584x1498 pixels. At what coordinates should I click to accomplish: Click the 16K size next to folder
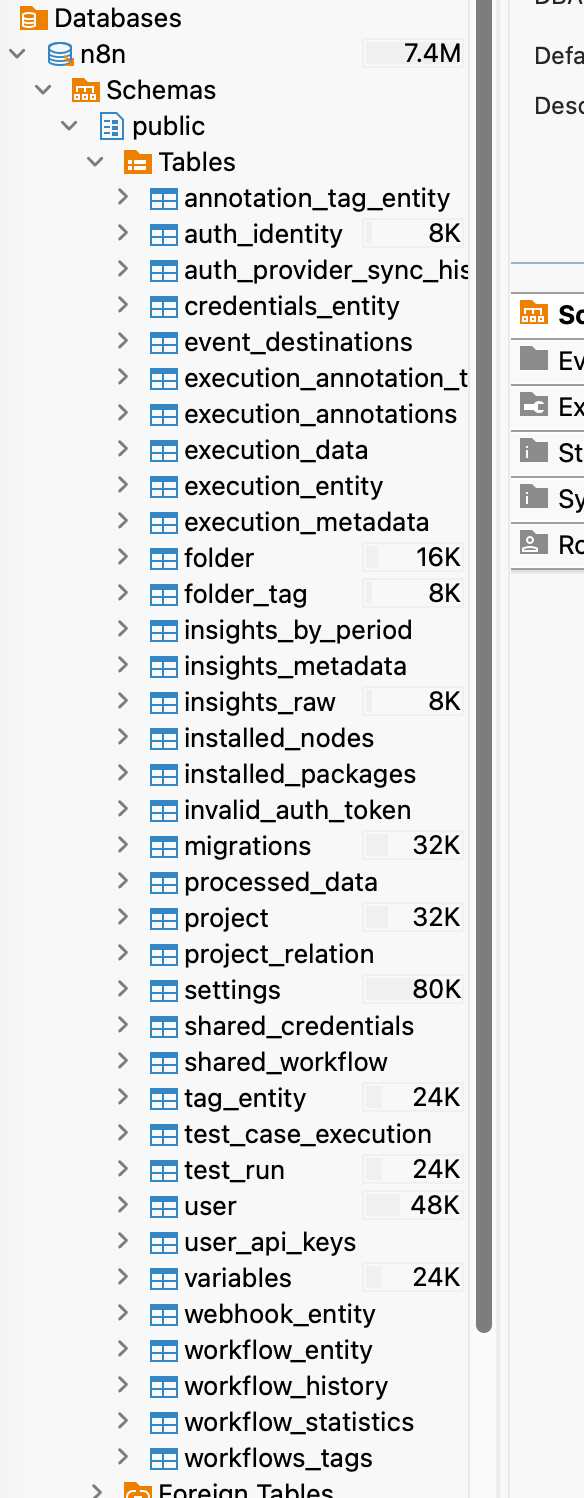438,558
